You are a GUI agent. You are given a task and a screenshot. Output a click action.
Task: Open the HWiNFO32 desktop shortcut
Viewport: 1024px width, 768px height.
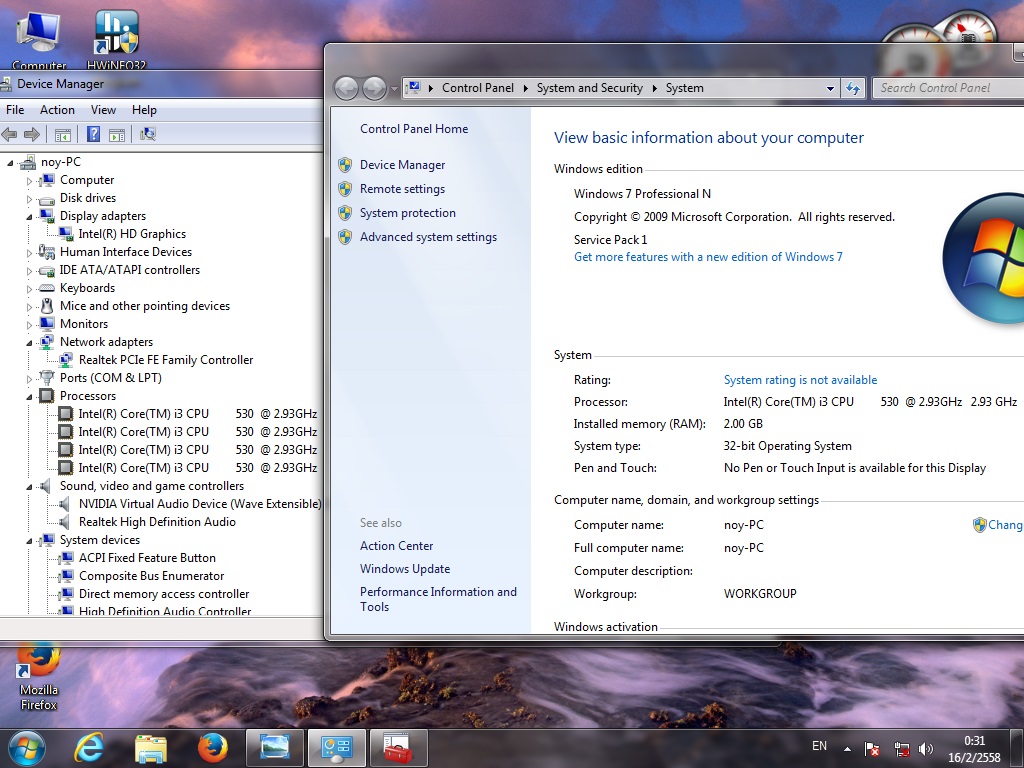coord(116,39)
